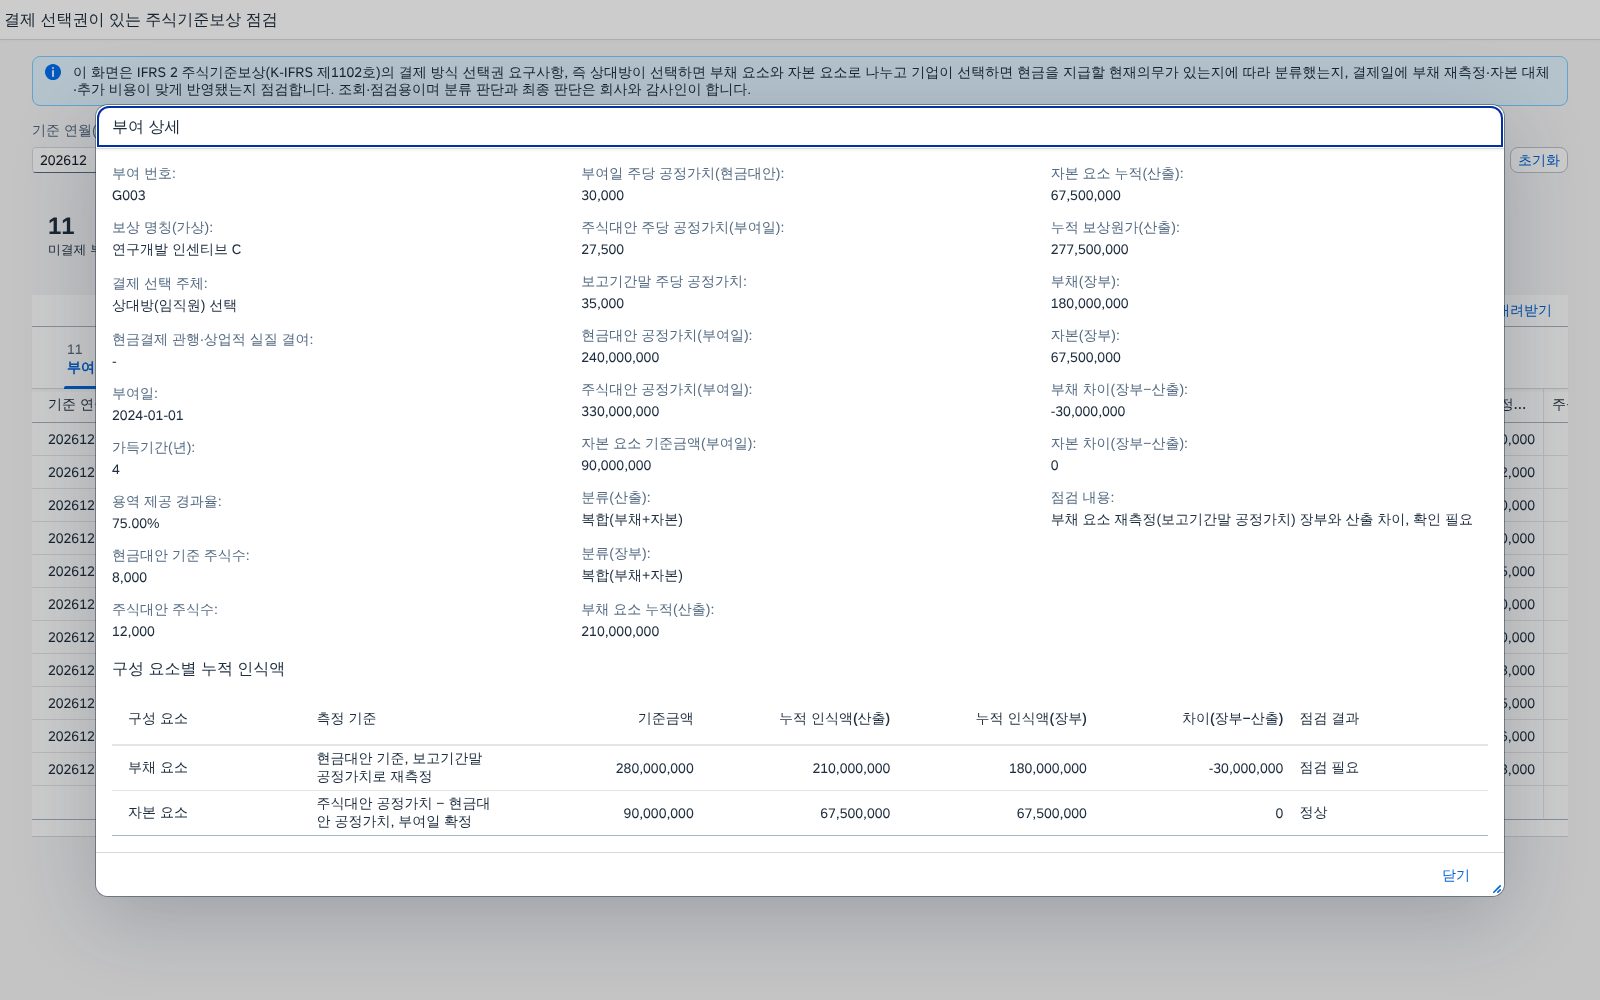Click the 부채(장부) value 180,000,000 in details
This screenshot has width=1600, height=1000.
click(x=1089, y=304)
